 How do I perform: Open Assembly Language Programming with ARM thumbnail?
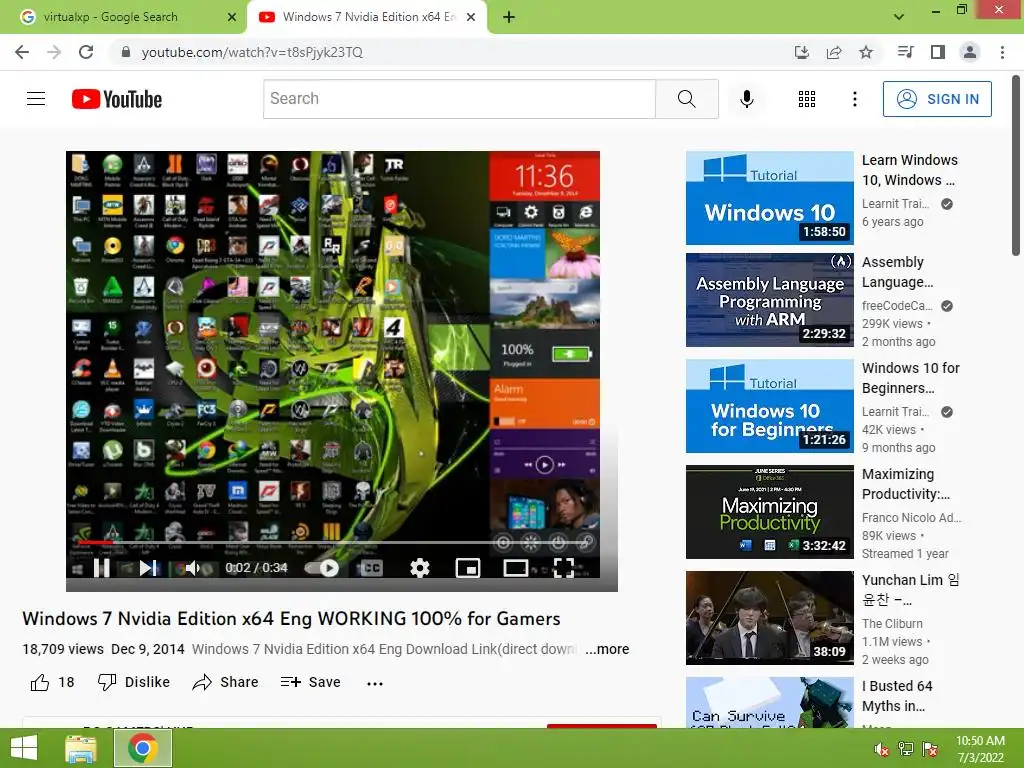(x=769, y=300)
